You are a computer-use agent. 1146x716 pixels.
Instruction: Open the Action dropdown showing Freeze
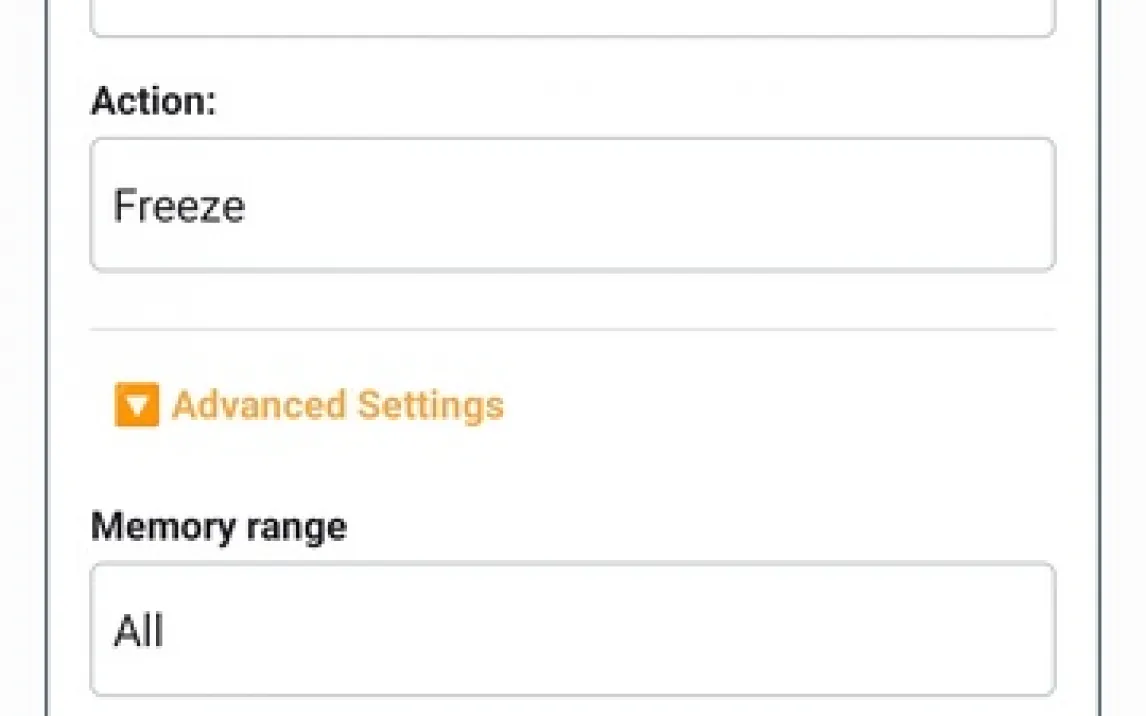coord(572,205)
